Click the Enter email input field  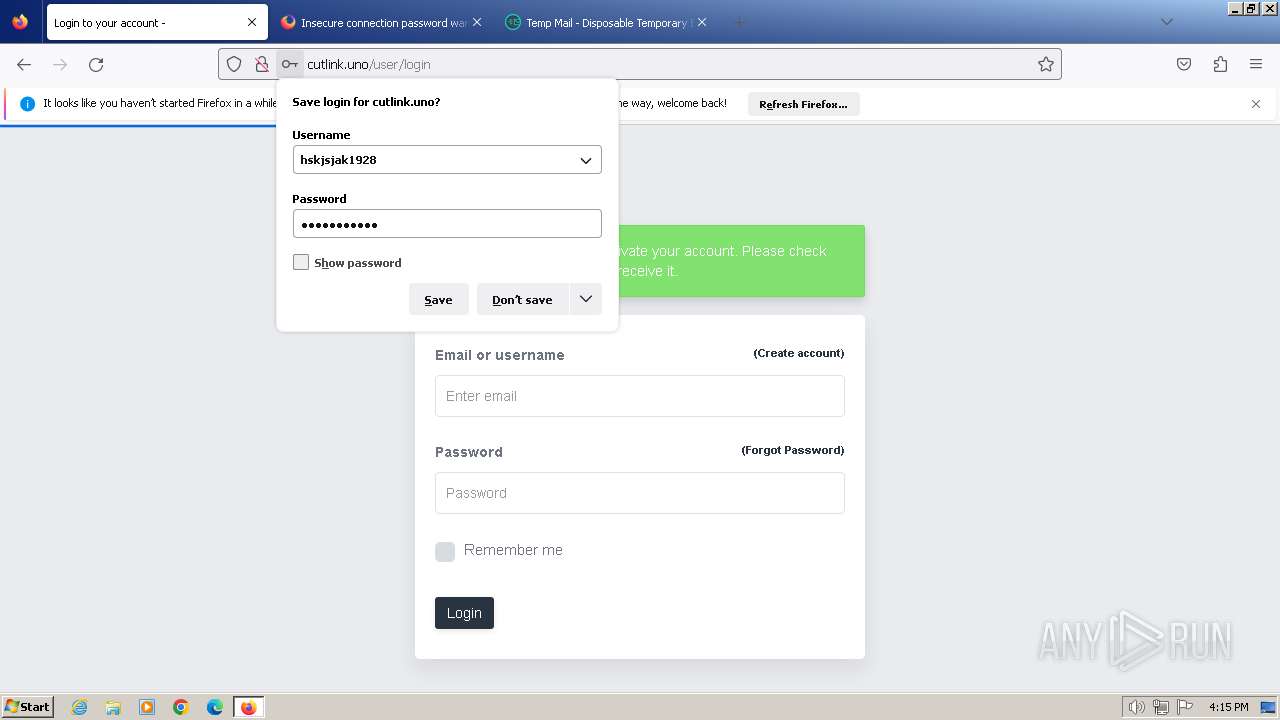point(640,396)
